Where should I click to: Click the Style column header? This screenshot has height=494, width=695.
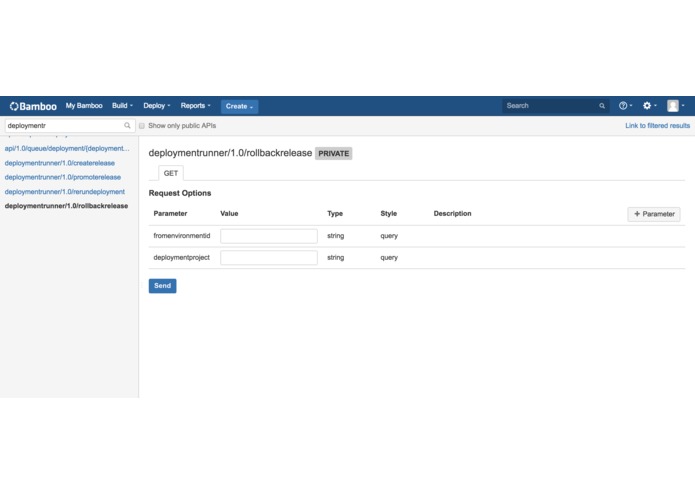[389, 214]
